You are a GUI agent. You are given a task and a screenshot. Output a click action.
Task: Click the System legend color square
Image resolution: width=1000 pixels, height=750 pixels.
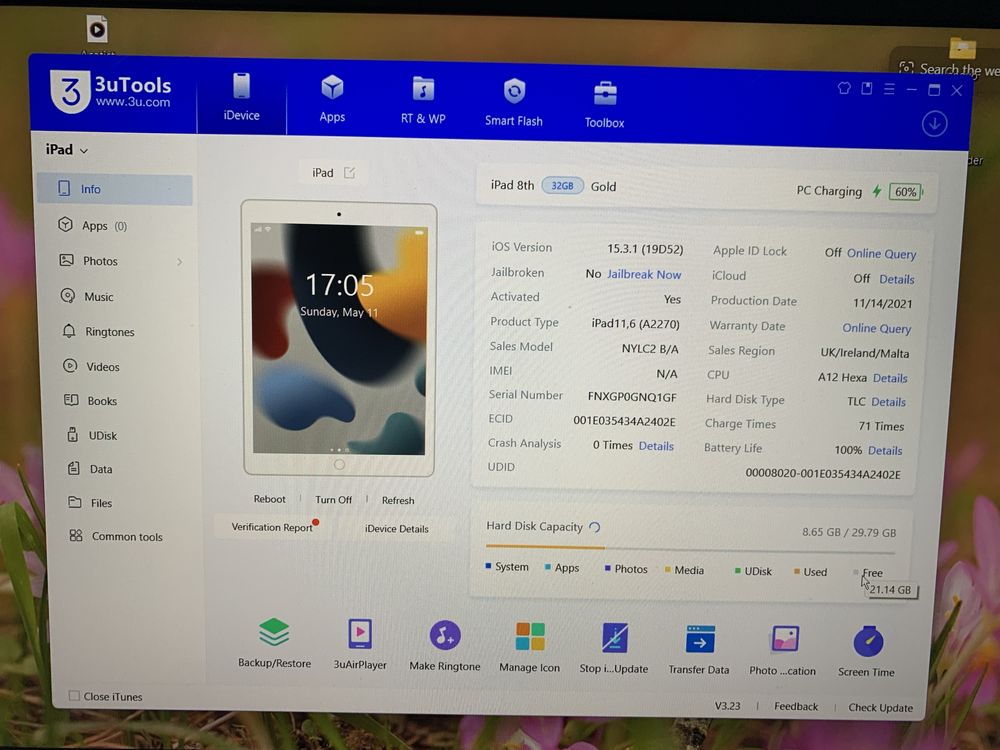coord(489,566)
